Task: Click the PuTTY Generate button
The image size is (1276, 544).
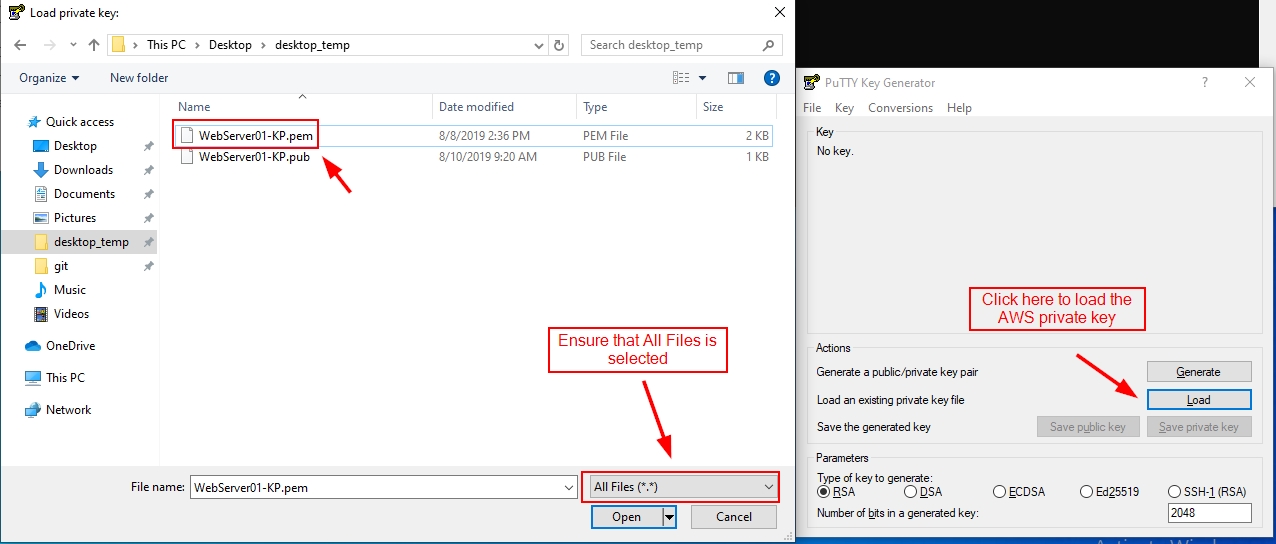Action: (1198, 372)
